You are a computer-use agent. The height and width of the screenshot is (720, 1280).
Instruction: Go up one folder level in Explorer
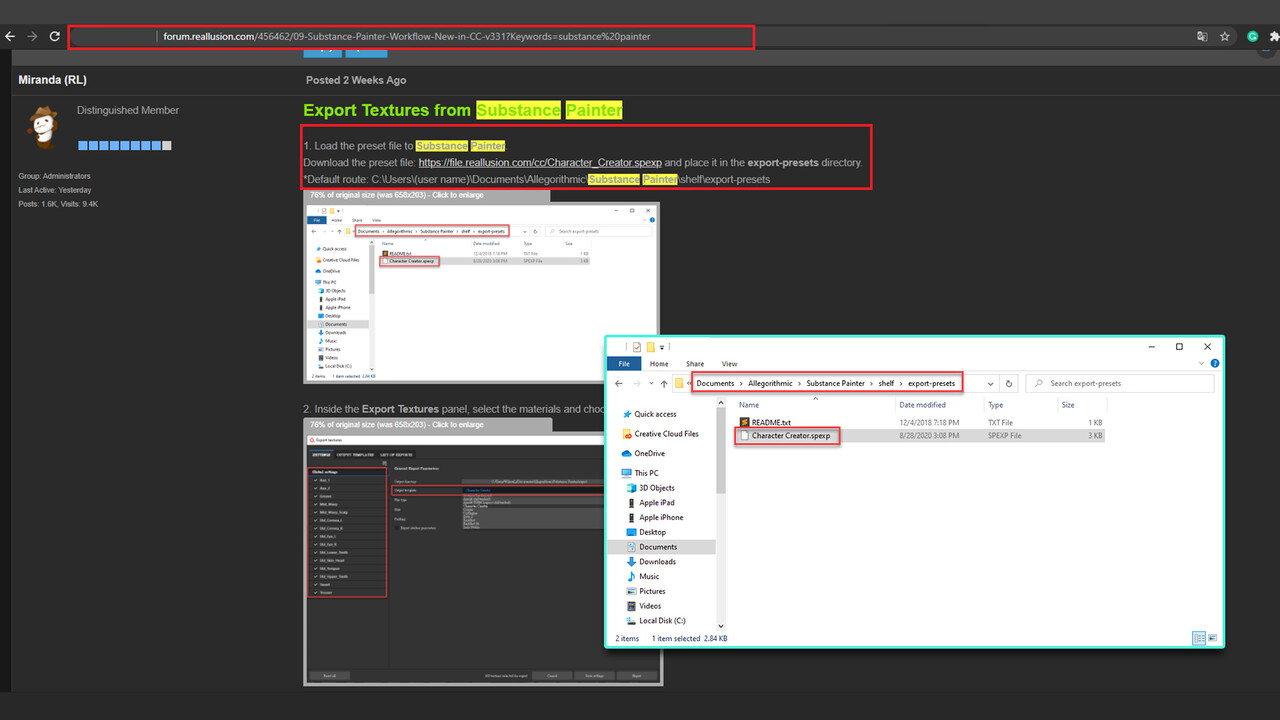tap(664, 383)
